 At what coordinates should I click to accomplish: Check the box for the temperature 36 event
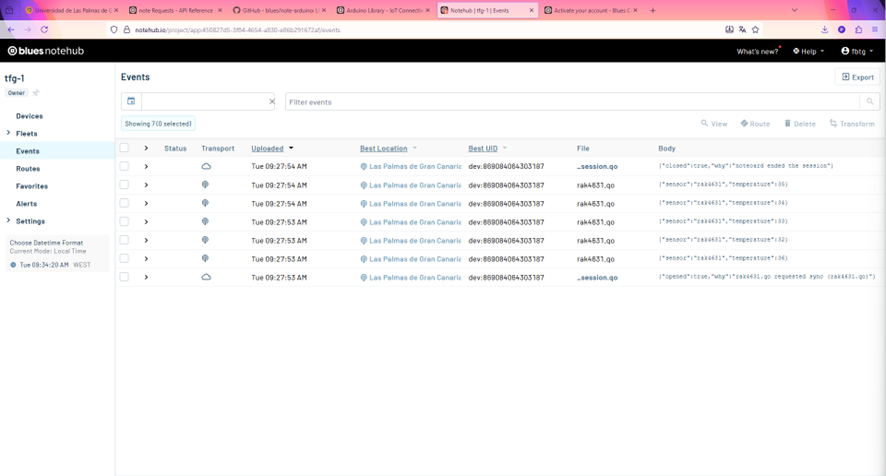coord(124,258)
